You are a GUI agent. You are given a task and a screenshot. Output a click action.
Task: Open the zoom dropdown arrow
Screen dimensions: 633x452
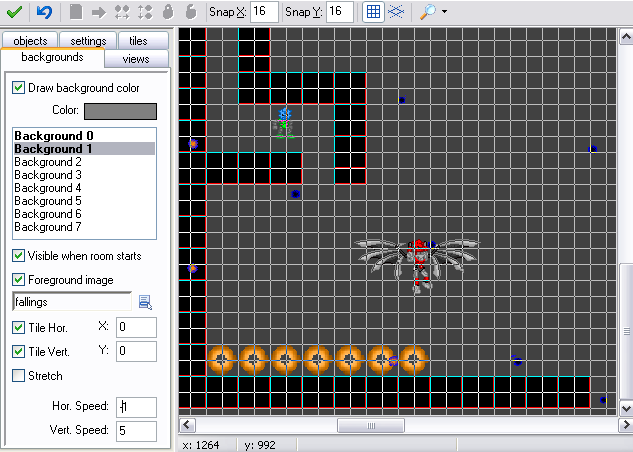click(444, 12)
